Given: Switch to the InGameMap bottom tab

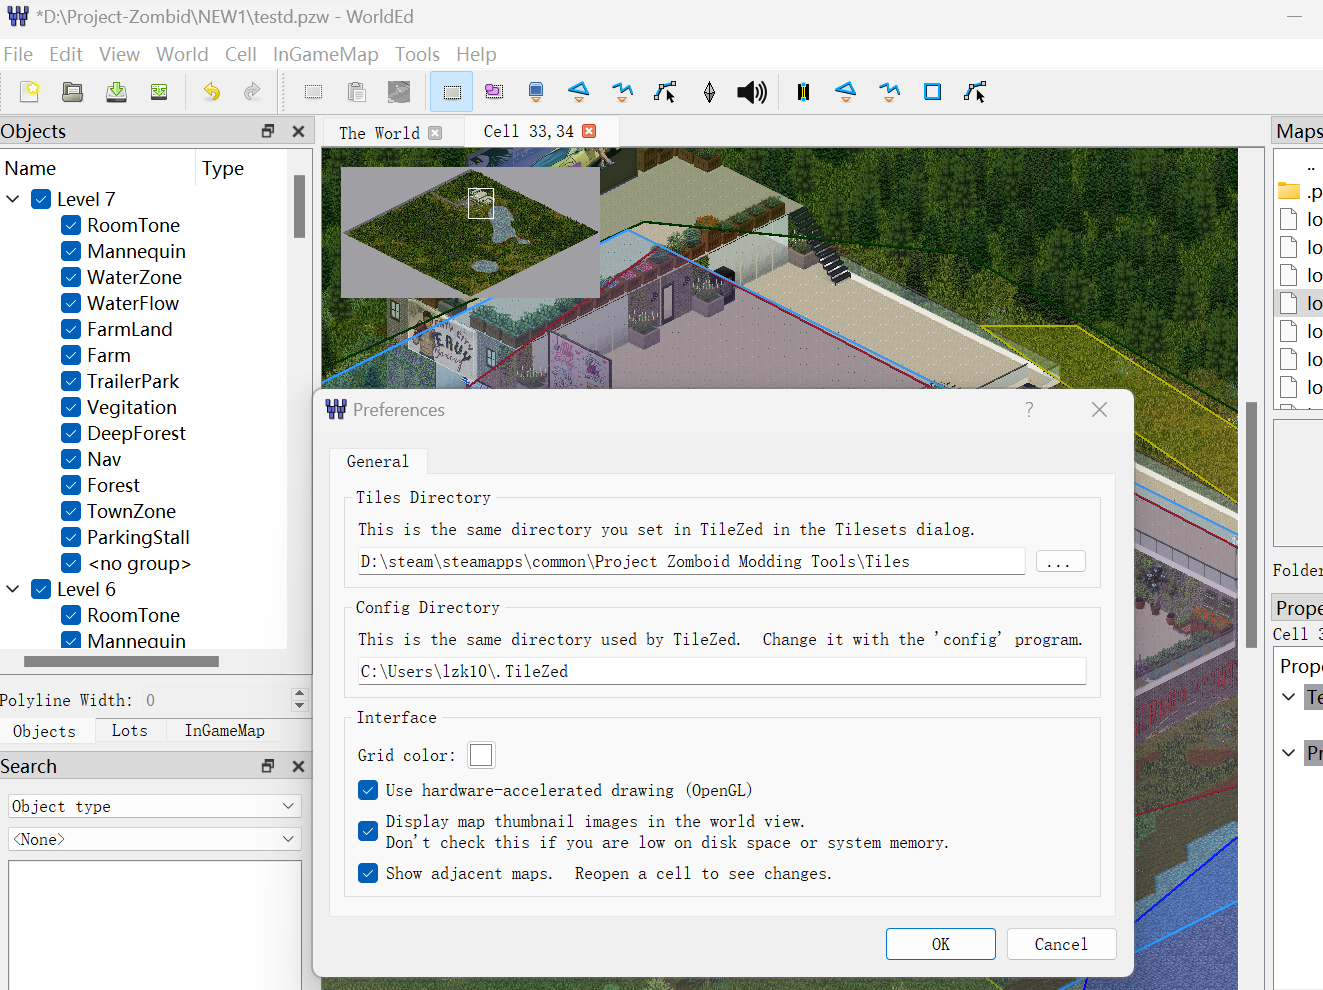Looking at the screenshot, I should 225,731.
